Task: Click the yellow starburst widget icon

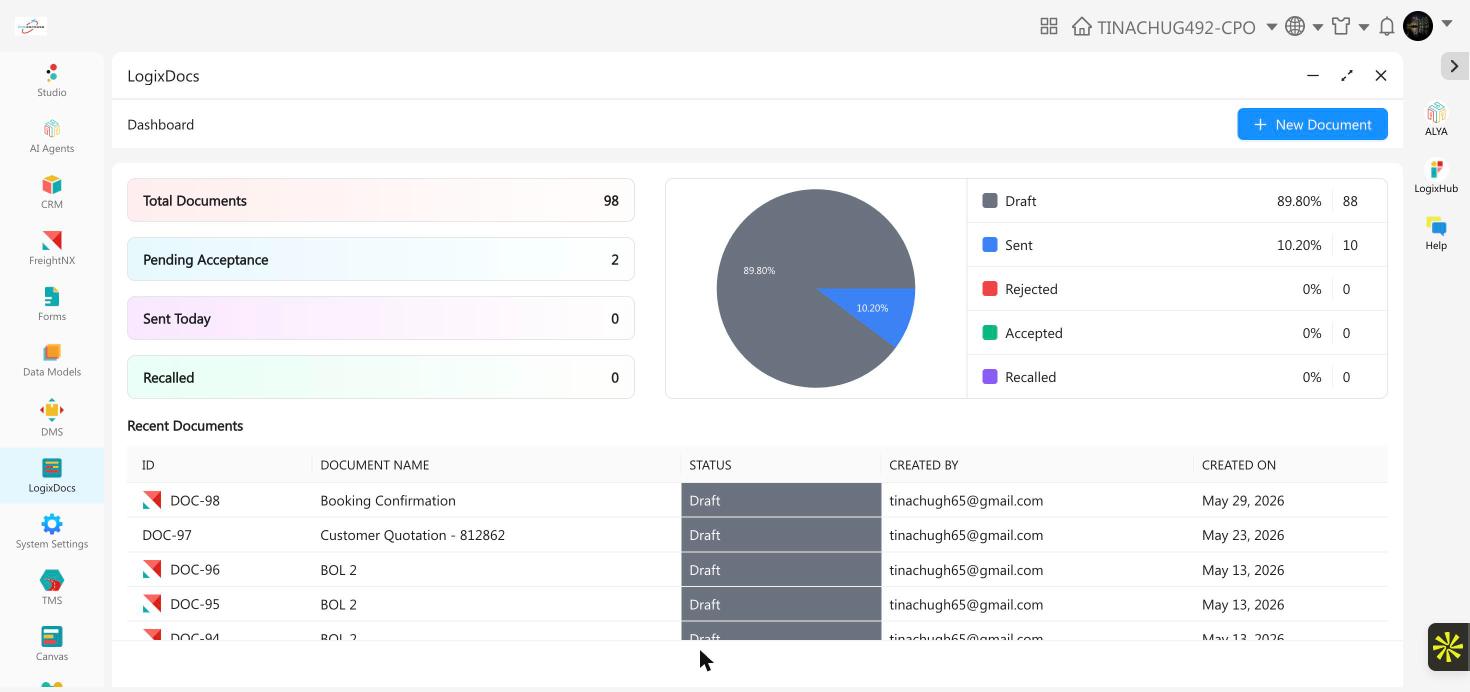Action: tap(1448, 647)
